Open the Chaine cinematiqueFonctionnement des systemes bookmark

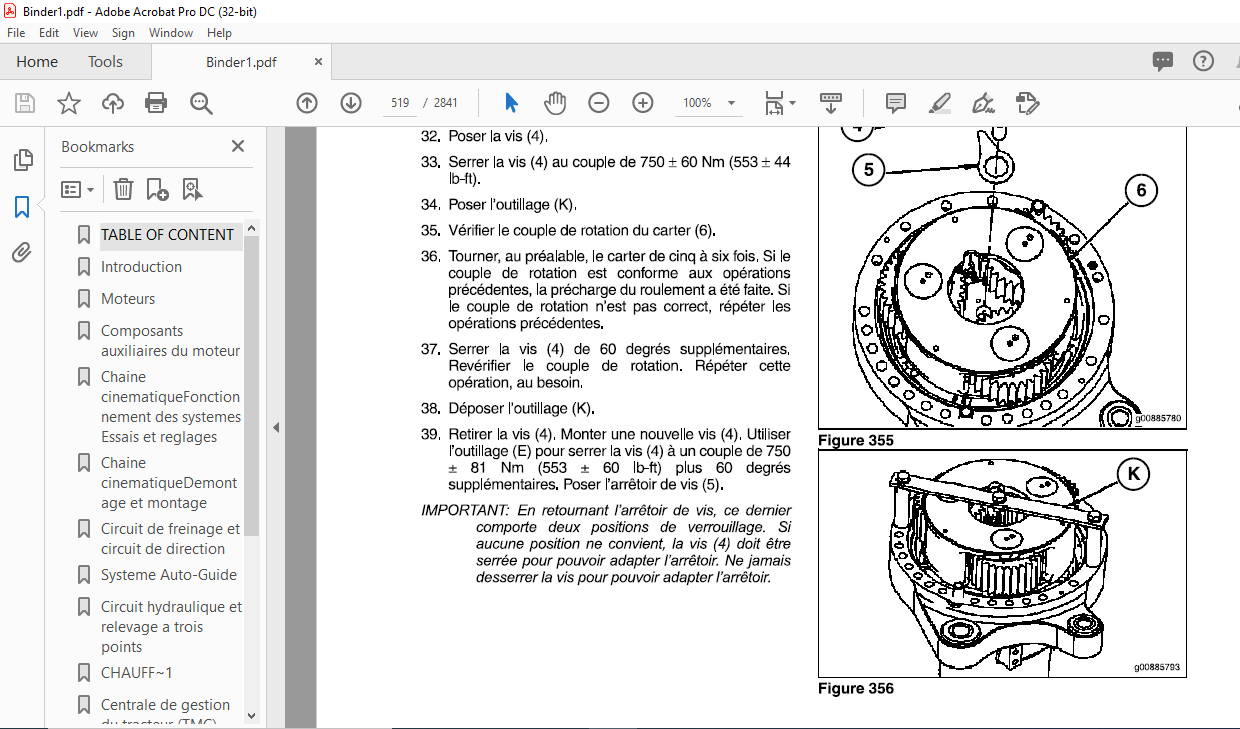(170, 407)
